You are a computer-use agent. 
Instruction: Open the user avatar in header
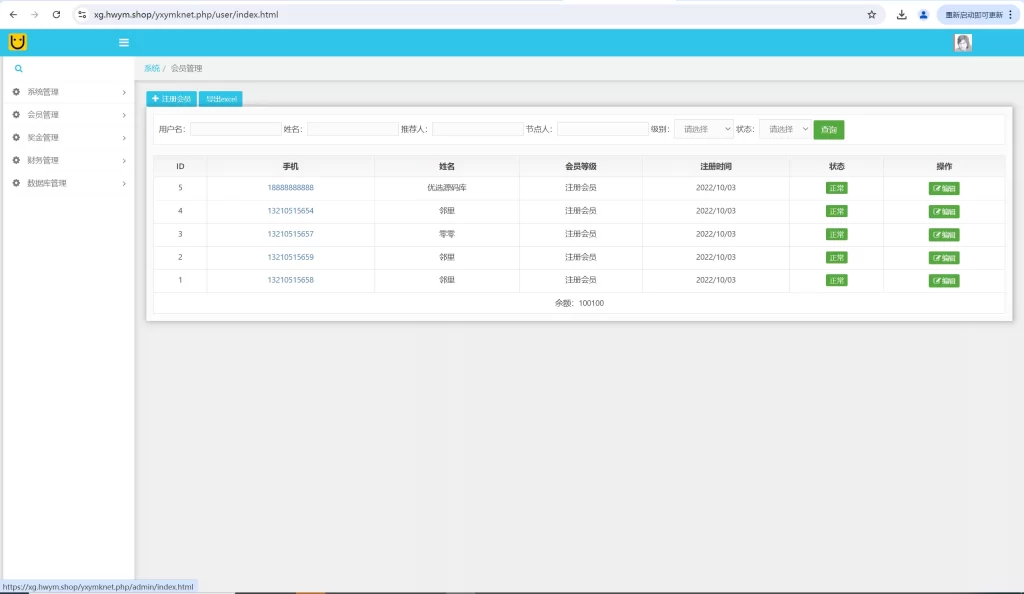[x=963, y=42]
